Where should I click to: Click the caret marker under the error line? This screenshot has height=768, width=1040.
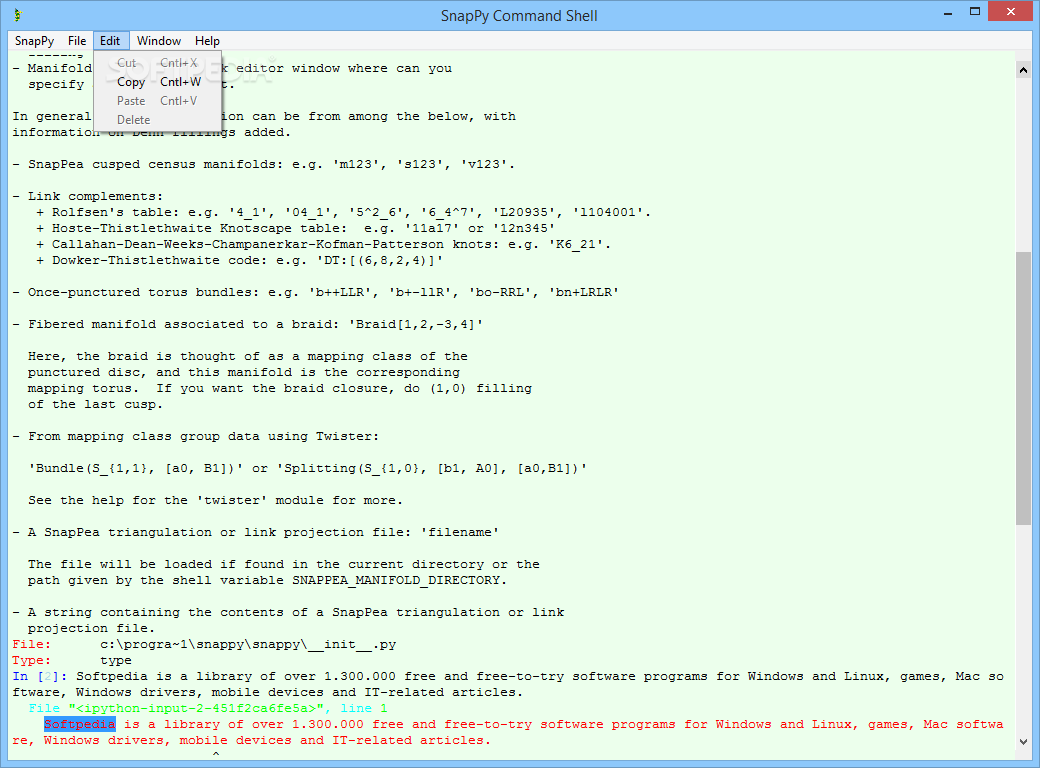(x=216, y=754)
